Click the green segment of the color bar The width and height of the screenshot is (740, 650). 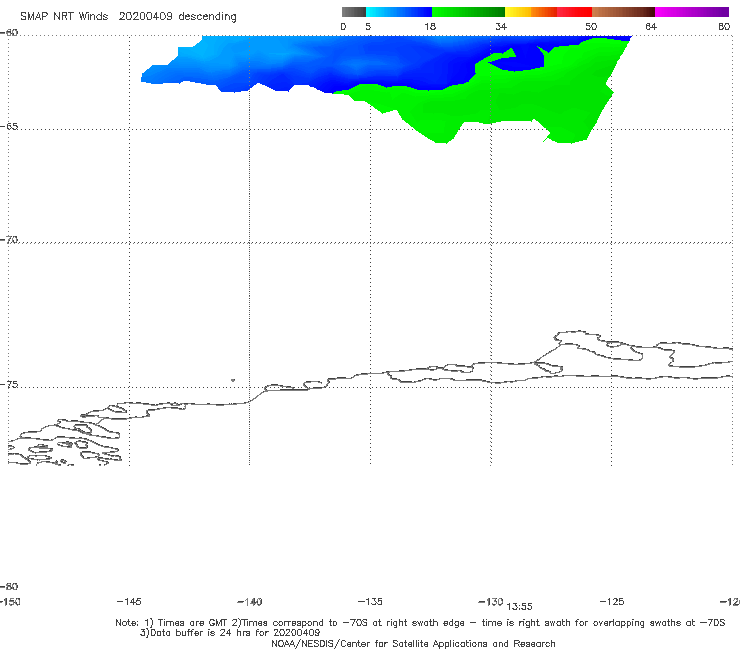coord(468,12)
